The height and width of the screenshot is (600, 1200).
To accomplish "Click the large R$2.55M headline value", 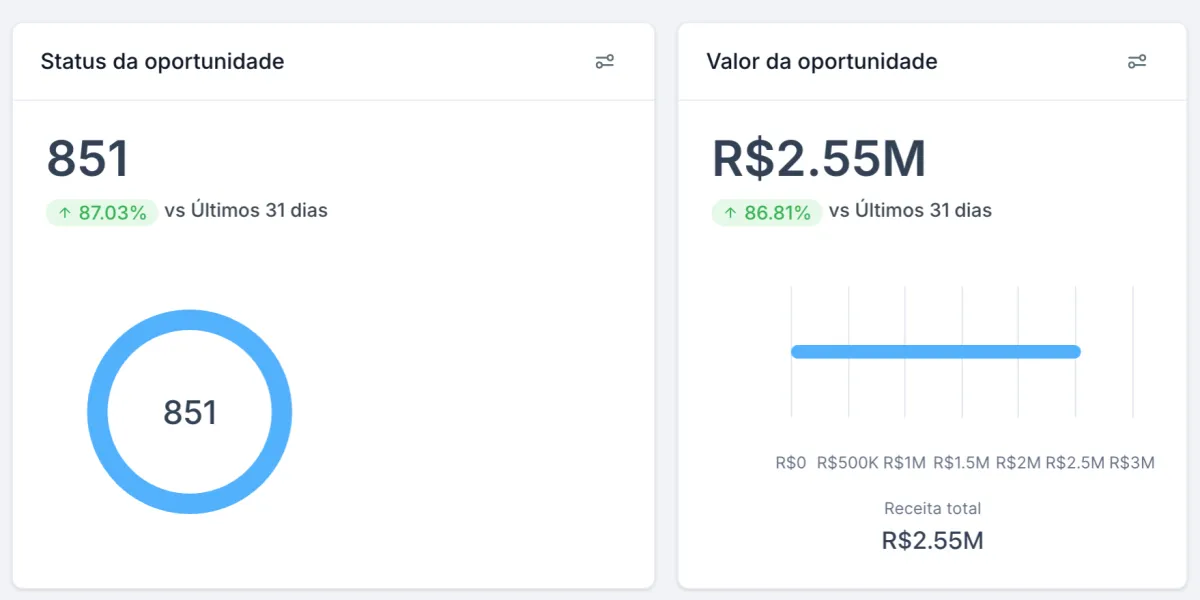I will (x=819, y=159).
